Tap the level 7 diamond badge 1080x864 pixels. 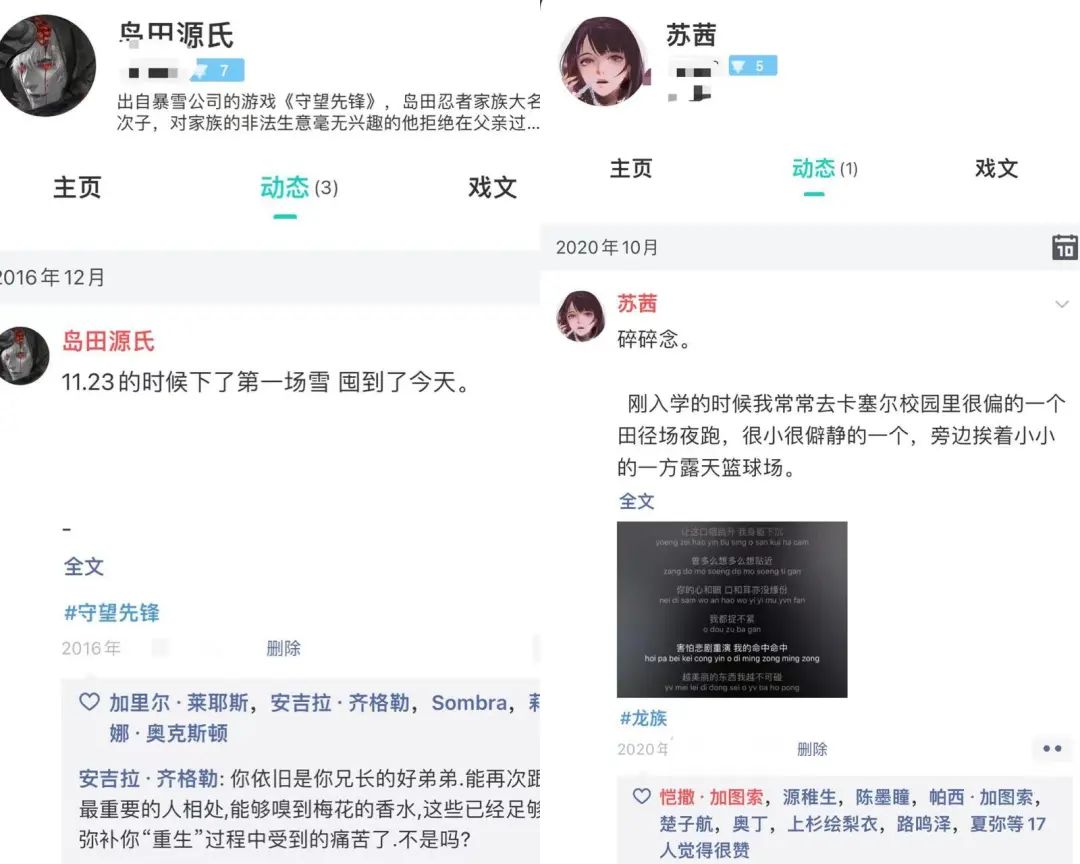pos(218,70)
